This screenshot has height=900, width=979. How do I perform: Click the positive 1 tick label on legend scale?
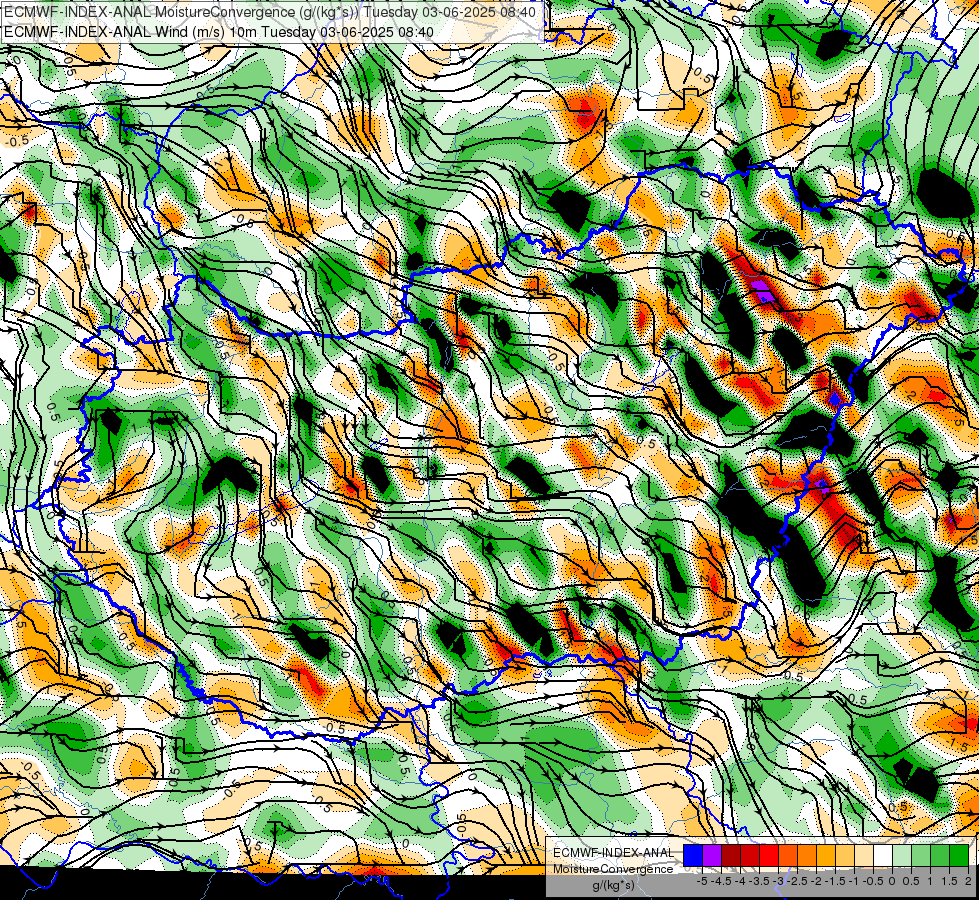[930, 881]
